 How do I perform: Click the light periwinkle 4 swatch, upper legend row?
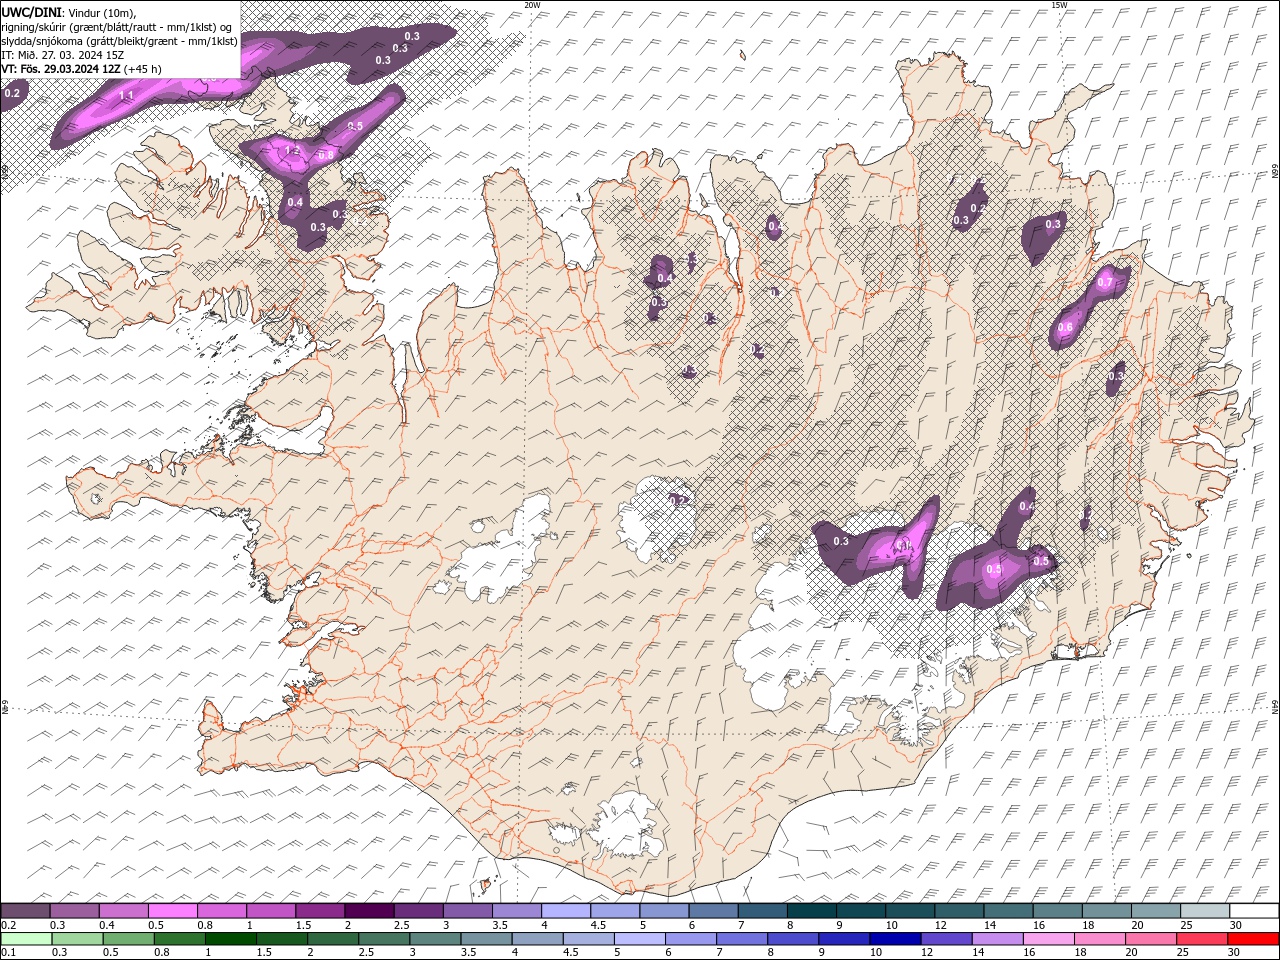(x=565, y=911)
